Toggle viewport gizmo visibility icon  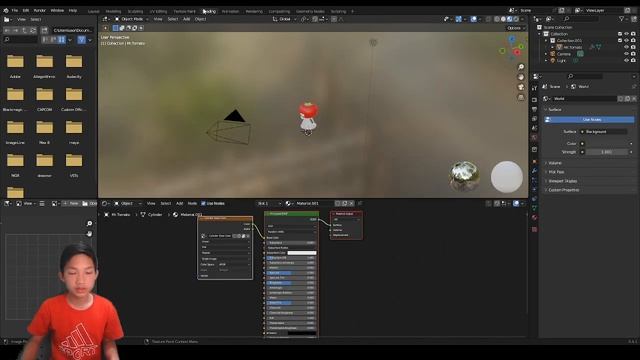(x=459, y=19)
